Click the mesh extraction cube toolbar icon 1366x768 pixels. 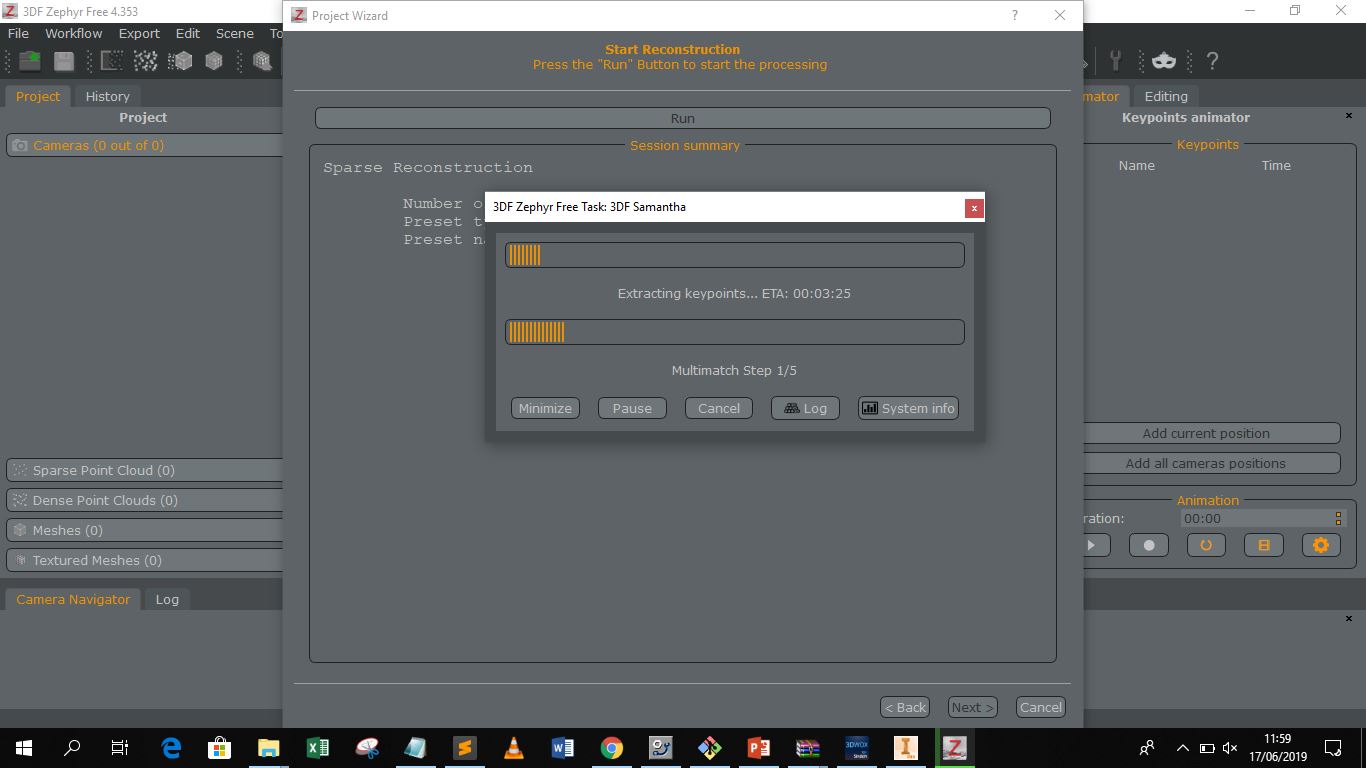181,61
